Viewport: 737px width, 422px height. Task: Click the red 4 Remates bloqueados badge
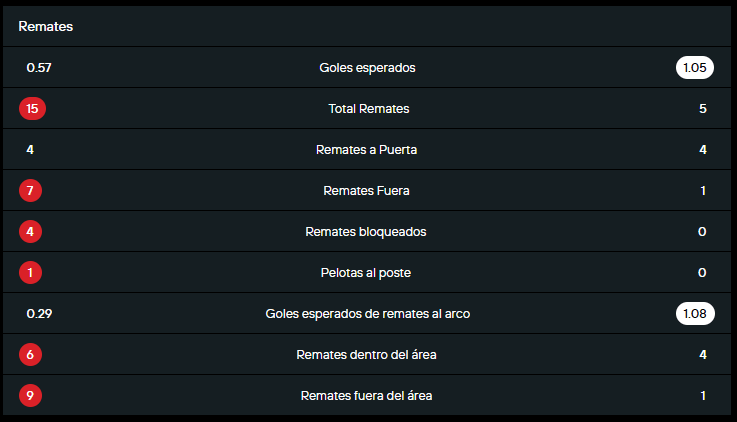point(31,231)
